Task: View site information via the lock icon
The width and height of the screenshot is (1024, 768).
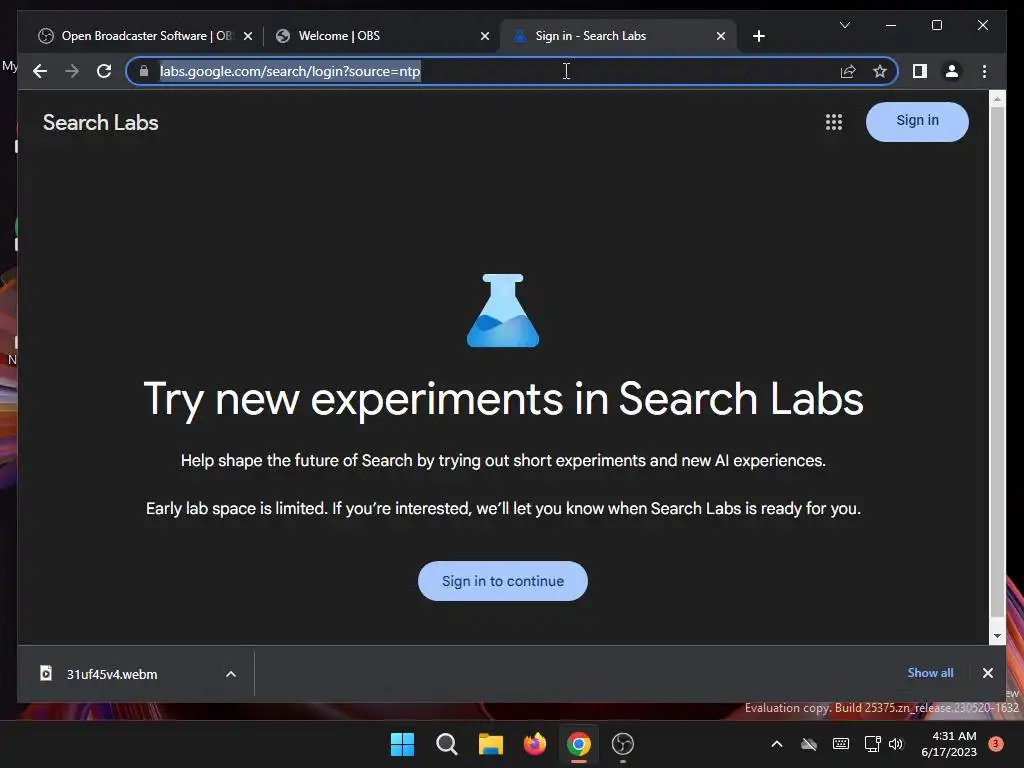Action: pyautogui.click(x=144, y=71)
